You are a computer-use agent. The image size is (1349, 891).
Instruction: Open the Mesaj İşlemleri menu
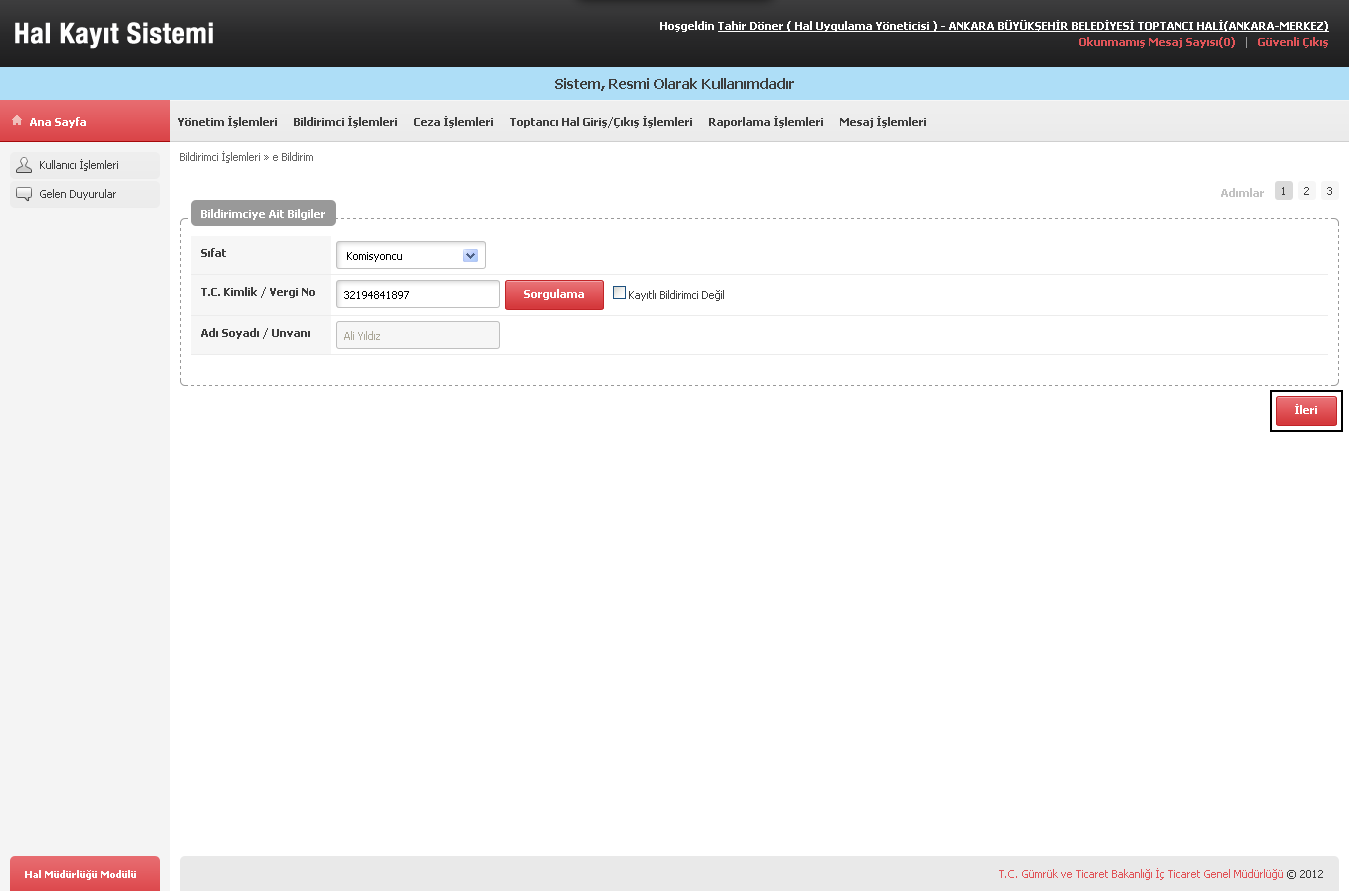[x=883, y=122]
